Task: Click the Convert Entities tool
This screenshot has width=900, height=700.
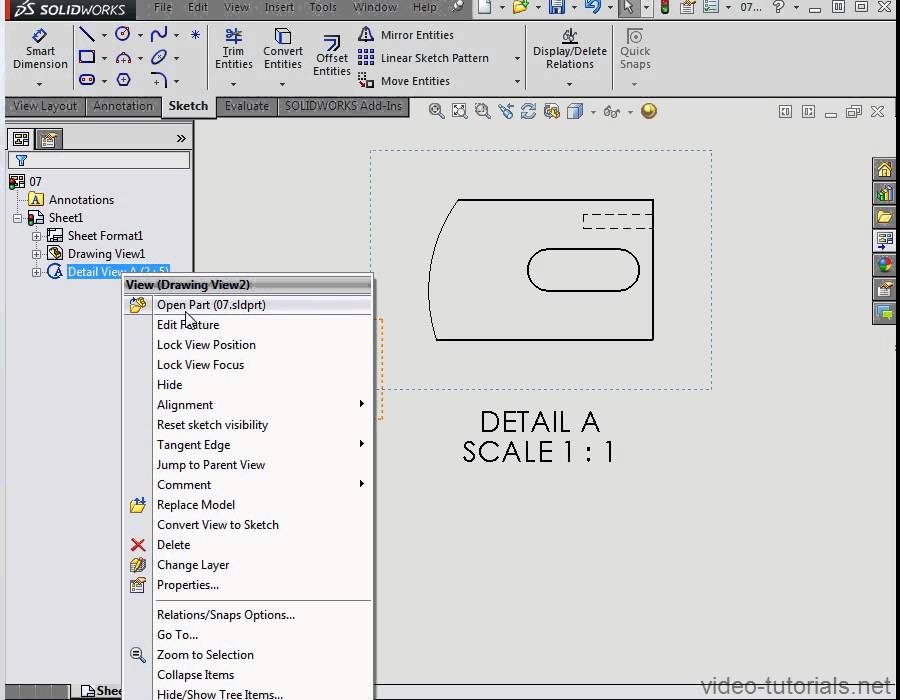Action: tap(282, 49)
